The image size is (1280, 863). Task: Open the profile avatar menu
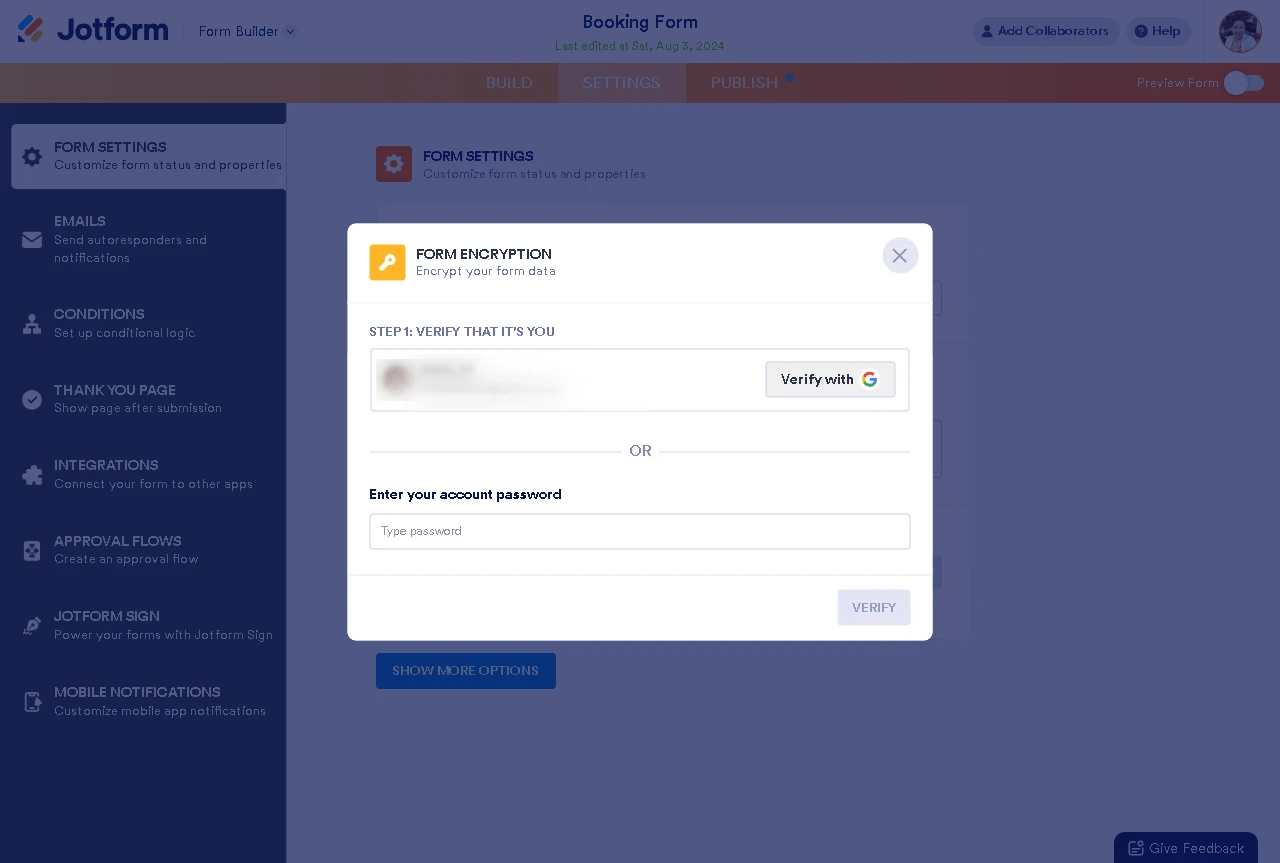[1240, 31]
